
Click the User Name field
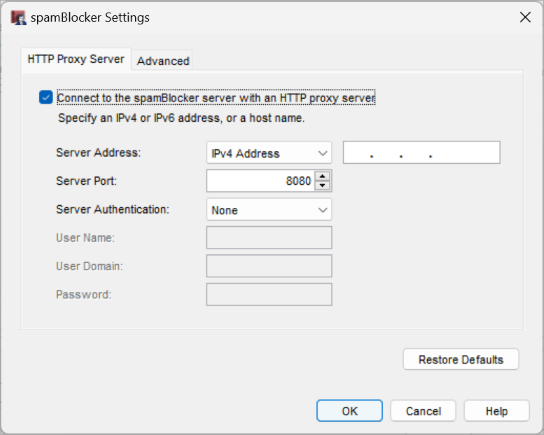(x=269, y=238)
